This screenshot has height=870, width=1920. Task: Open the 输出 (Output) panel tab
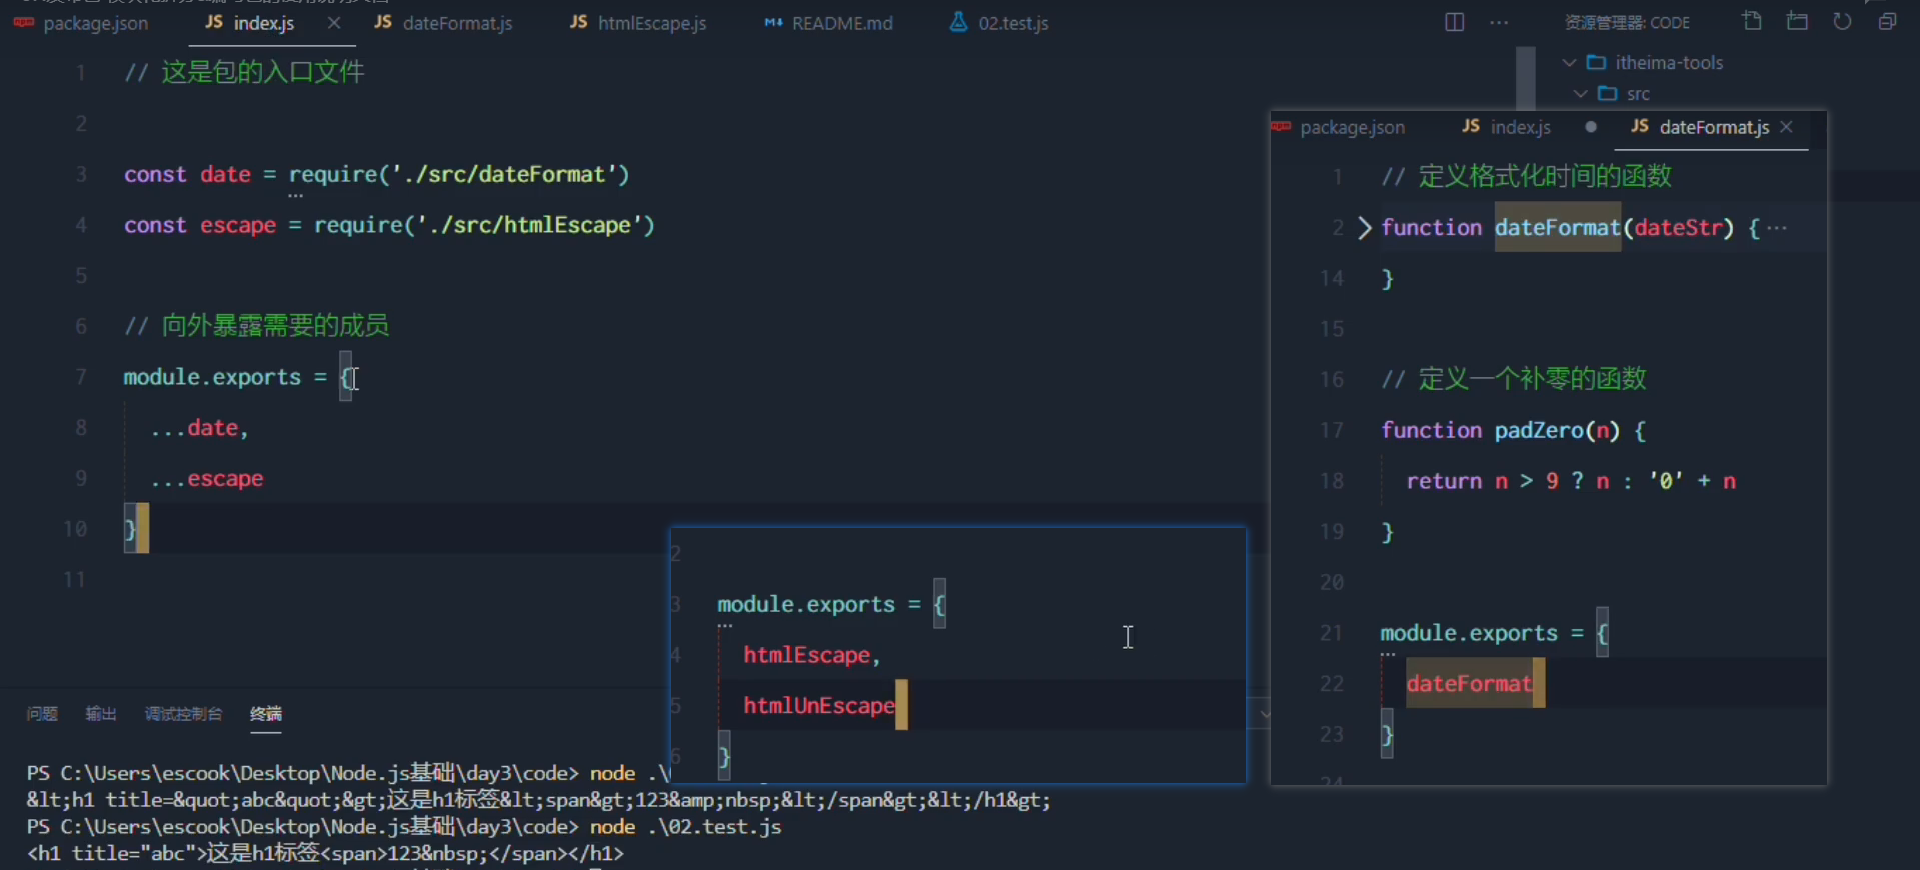[x=101, y=714]
